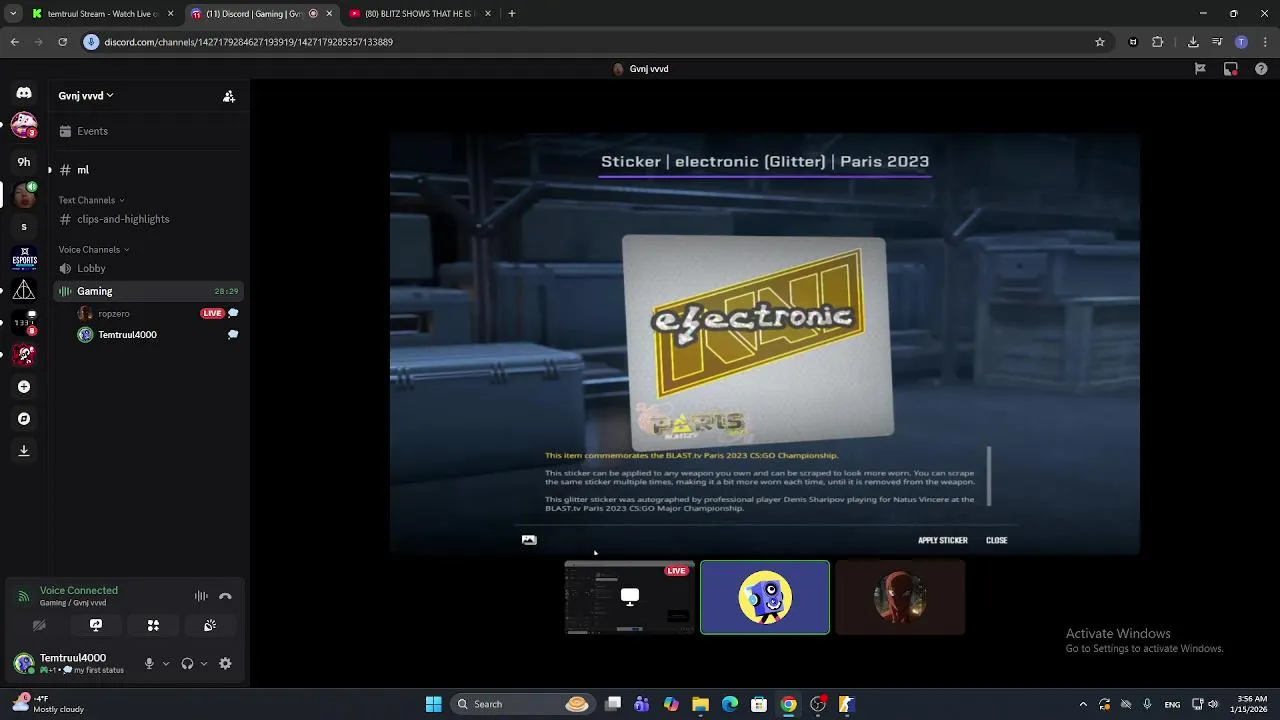Click APPLY STICKER button in stream

click(x=942, y=541)
